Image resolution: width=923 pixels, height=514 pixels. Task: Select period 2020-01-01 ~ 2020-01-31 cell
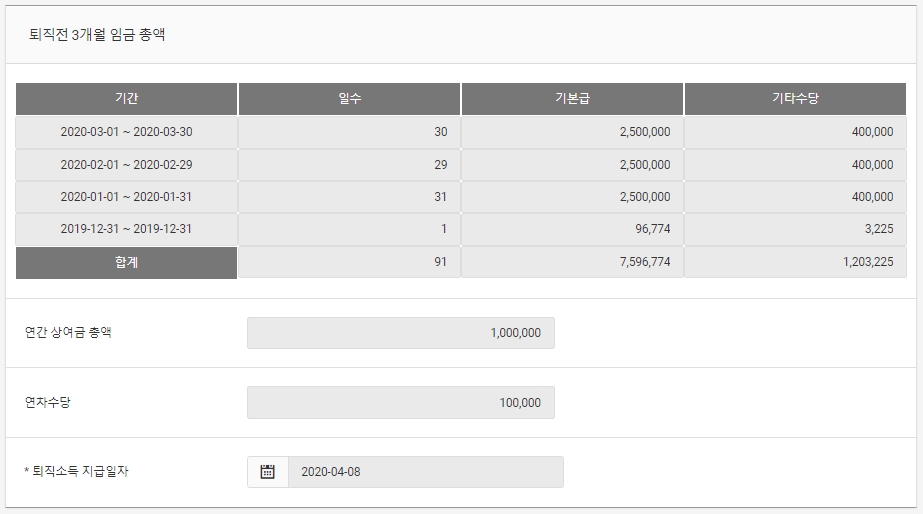pyautogui.click(x=127, y=197)
